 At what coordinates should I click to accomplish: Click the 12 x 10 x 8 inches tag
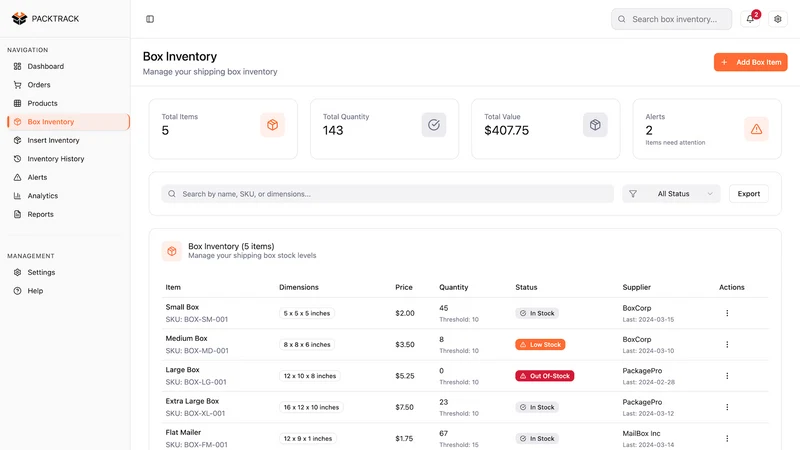pos(310,376)
